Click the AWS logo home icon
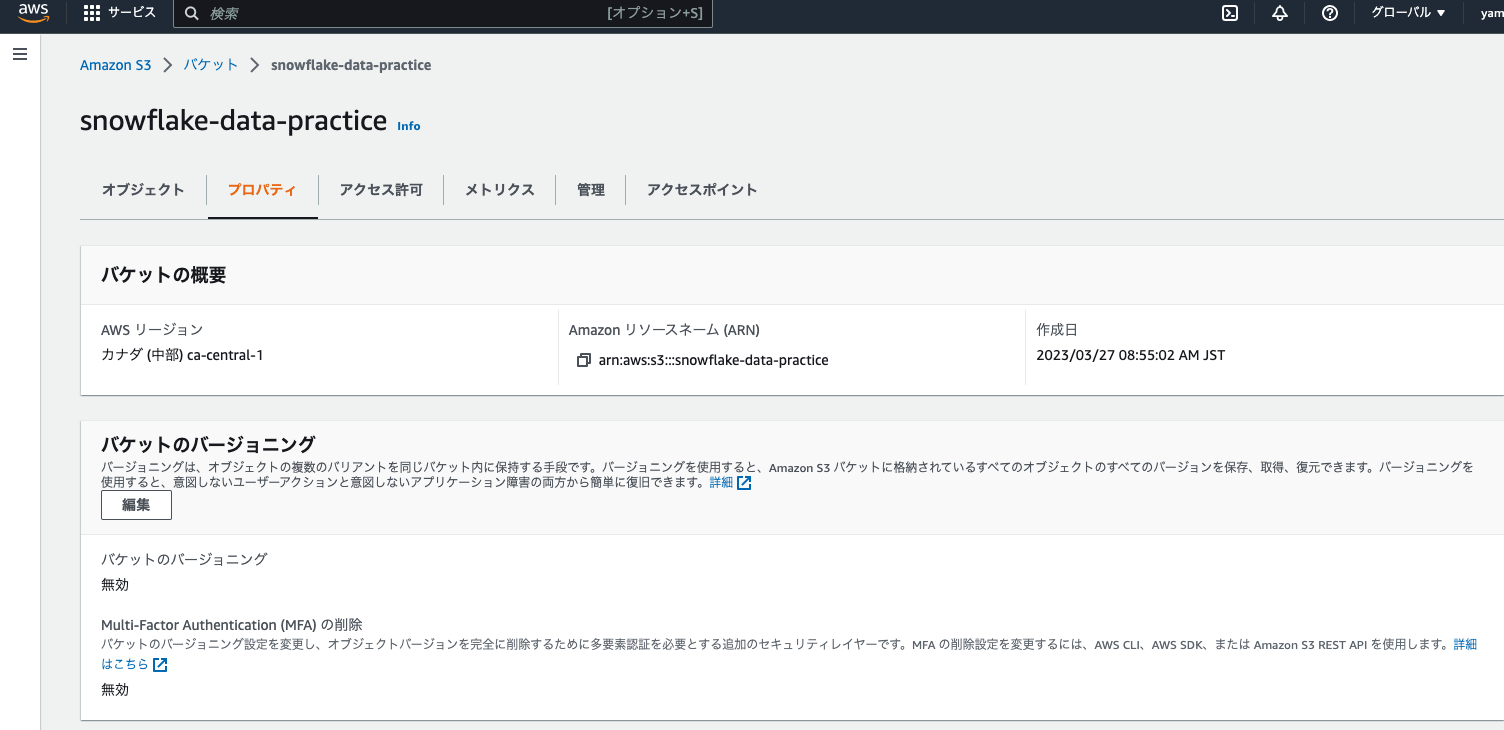 tap(33, 13)
